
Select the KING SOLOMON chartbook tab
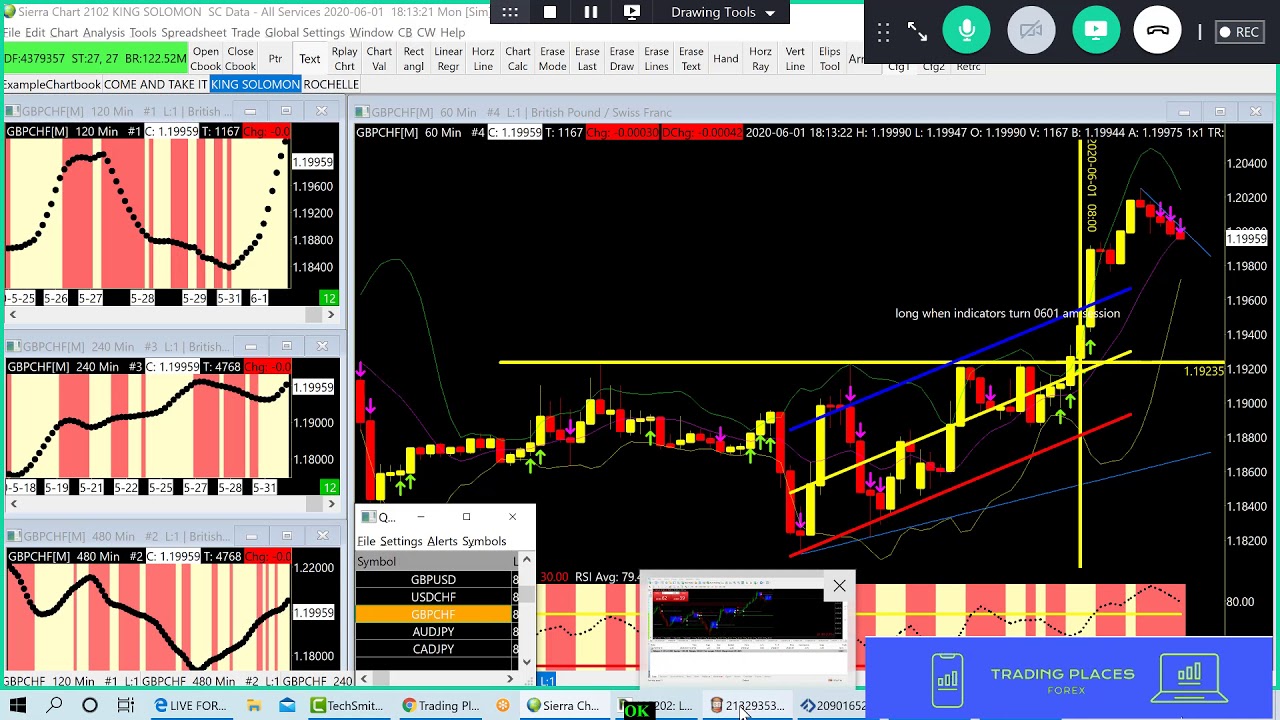click(x=255, y=84)
